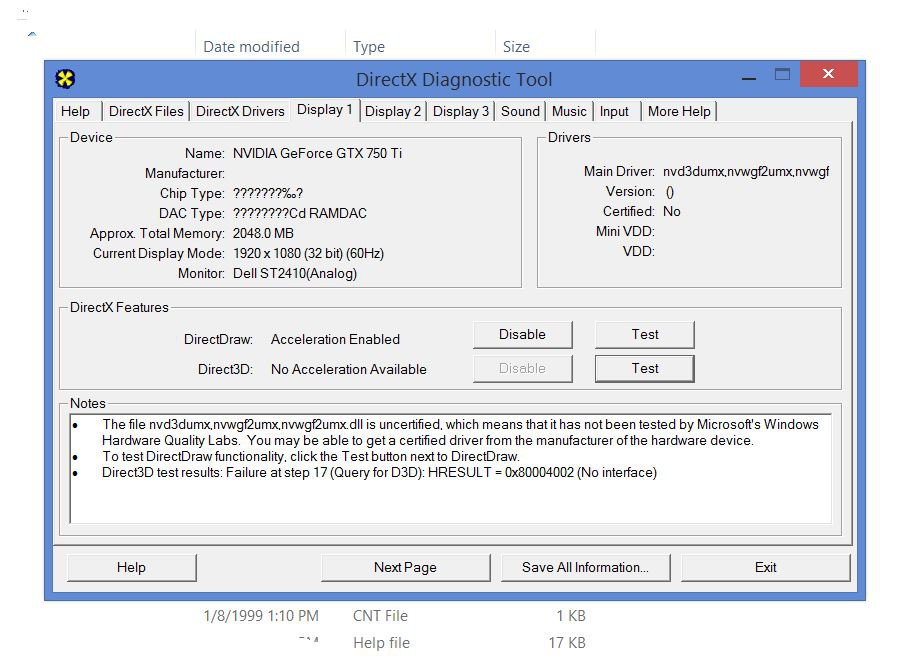
Task: Switch to the Display 3 tab
Action: point(461,111)
